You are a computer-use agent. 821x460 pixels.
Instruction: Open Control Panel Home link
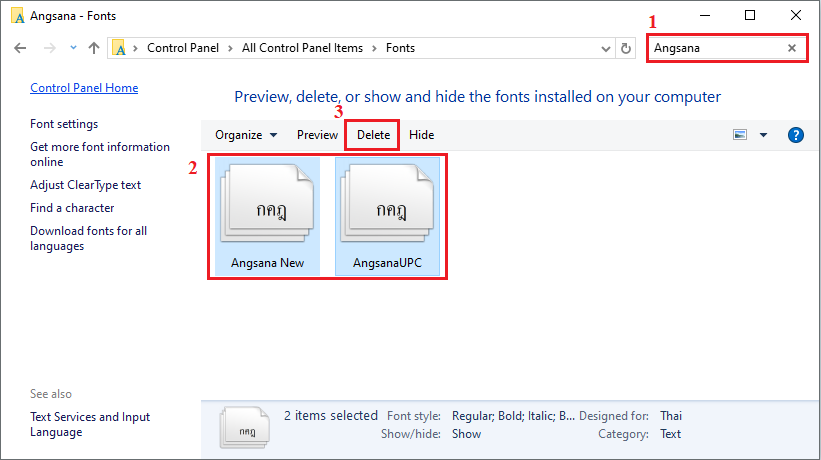[84, 88]
